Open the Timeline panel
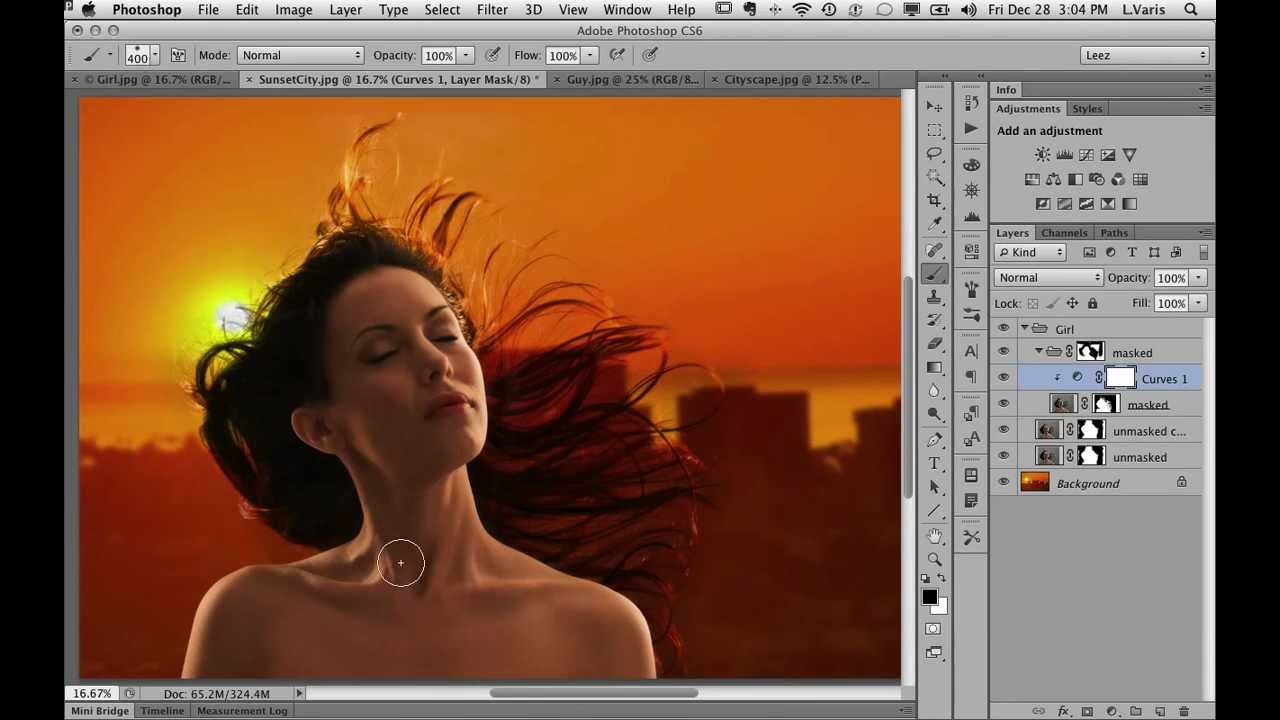The width and height of the screenshot is (1280, 720). (162, 711)
